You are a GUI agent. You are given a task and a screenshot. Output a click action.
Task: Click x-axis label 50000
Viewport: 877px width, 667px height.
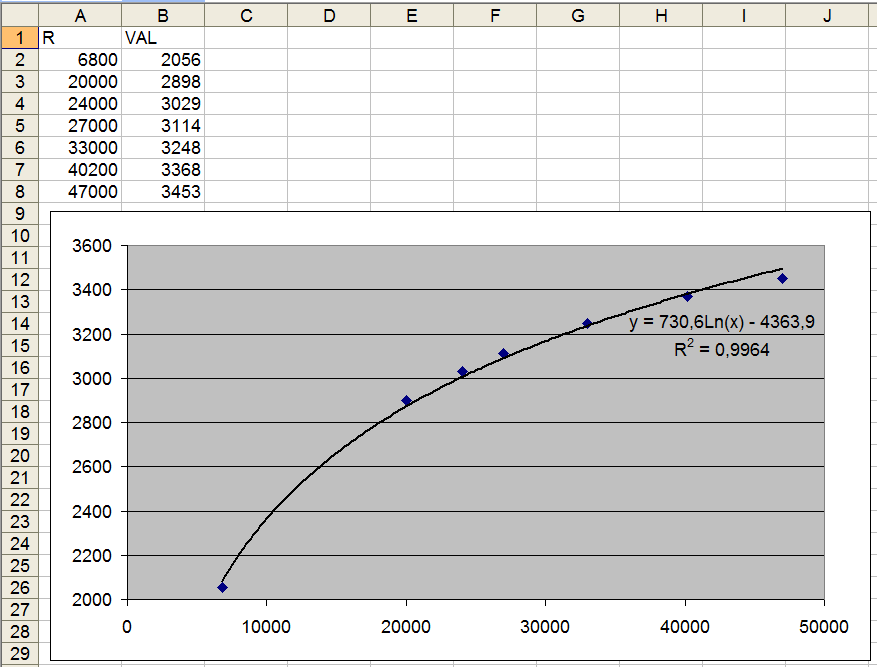tap(824, 627)
